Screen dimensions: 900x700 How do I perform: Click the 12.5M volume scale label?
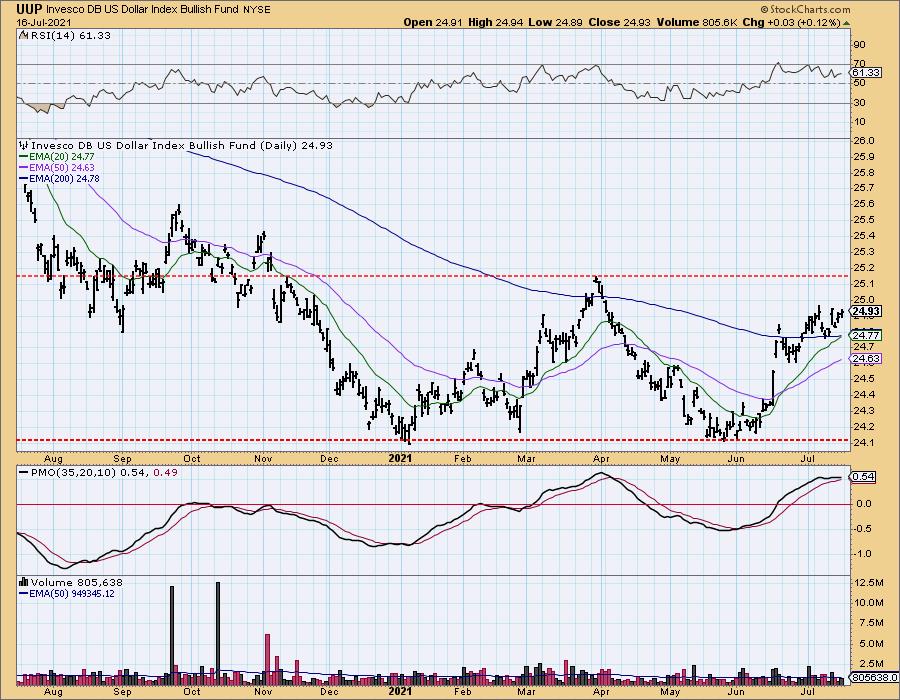[x=868, y=582]
